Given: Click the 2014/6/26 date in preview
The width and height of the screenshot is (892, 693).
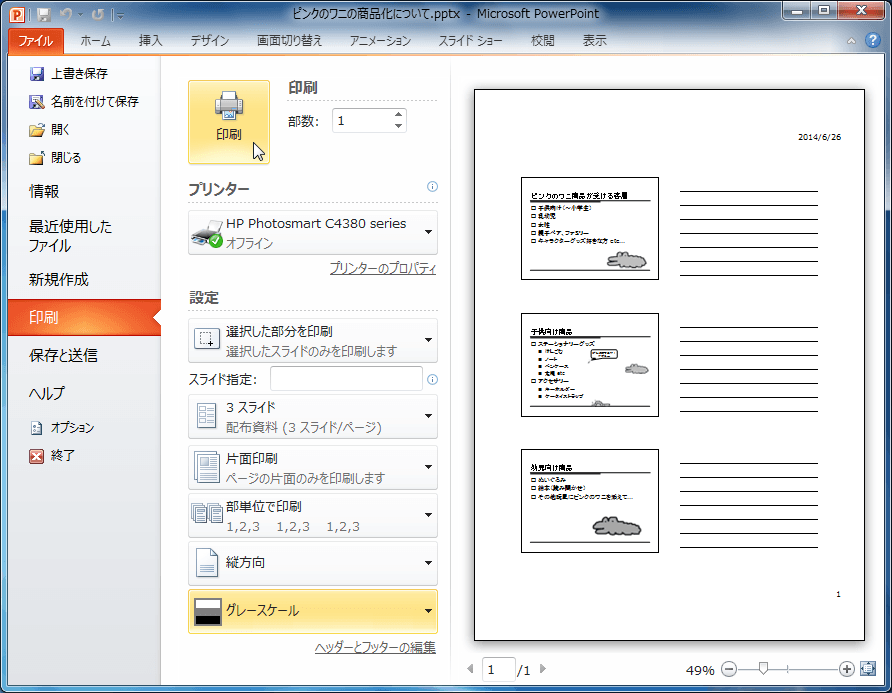Looking at the screenshot, I should click(819, 137).
